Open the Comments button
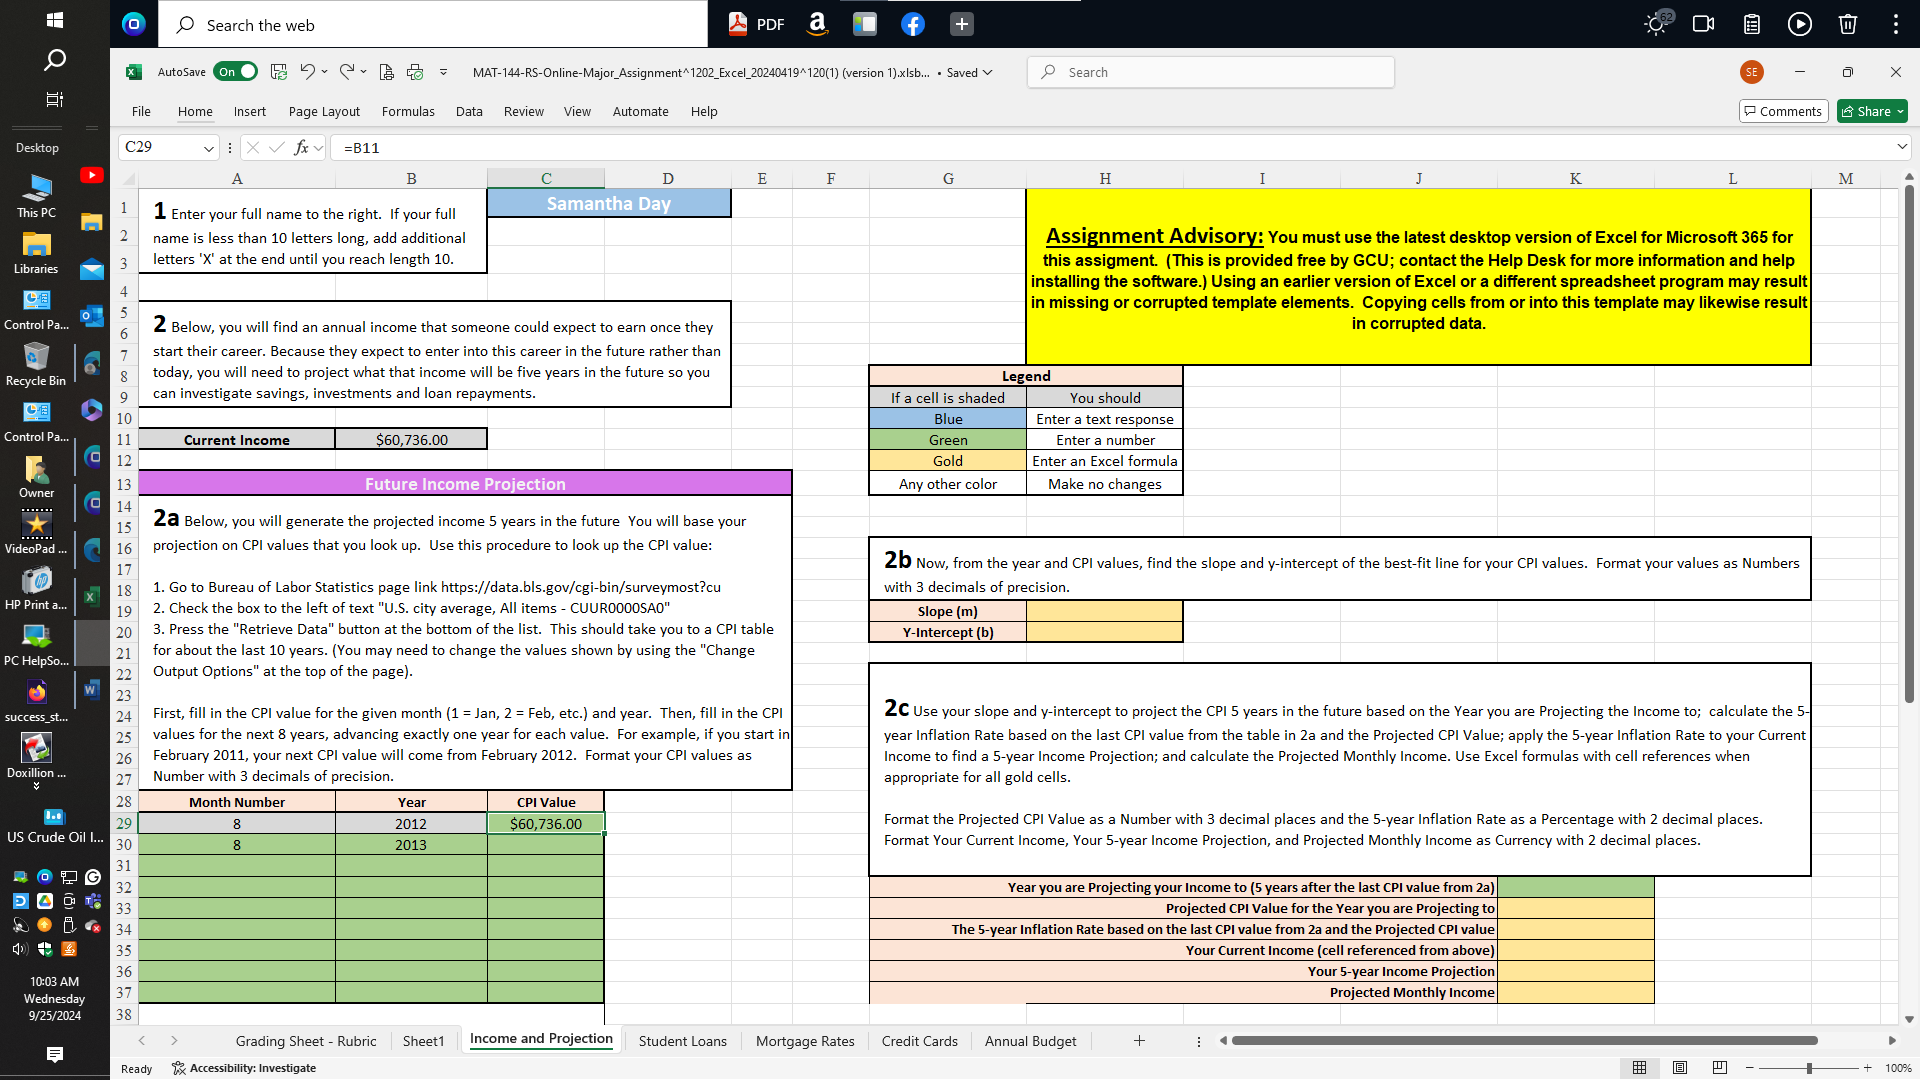Image resolution: width=1920 pixels, height=1080 pixels. click(1783, 111)
